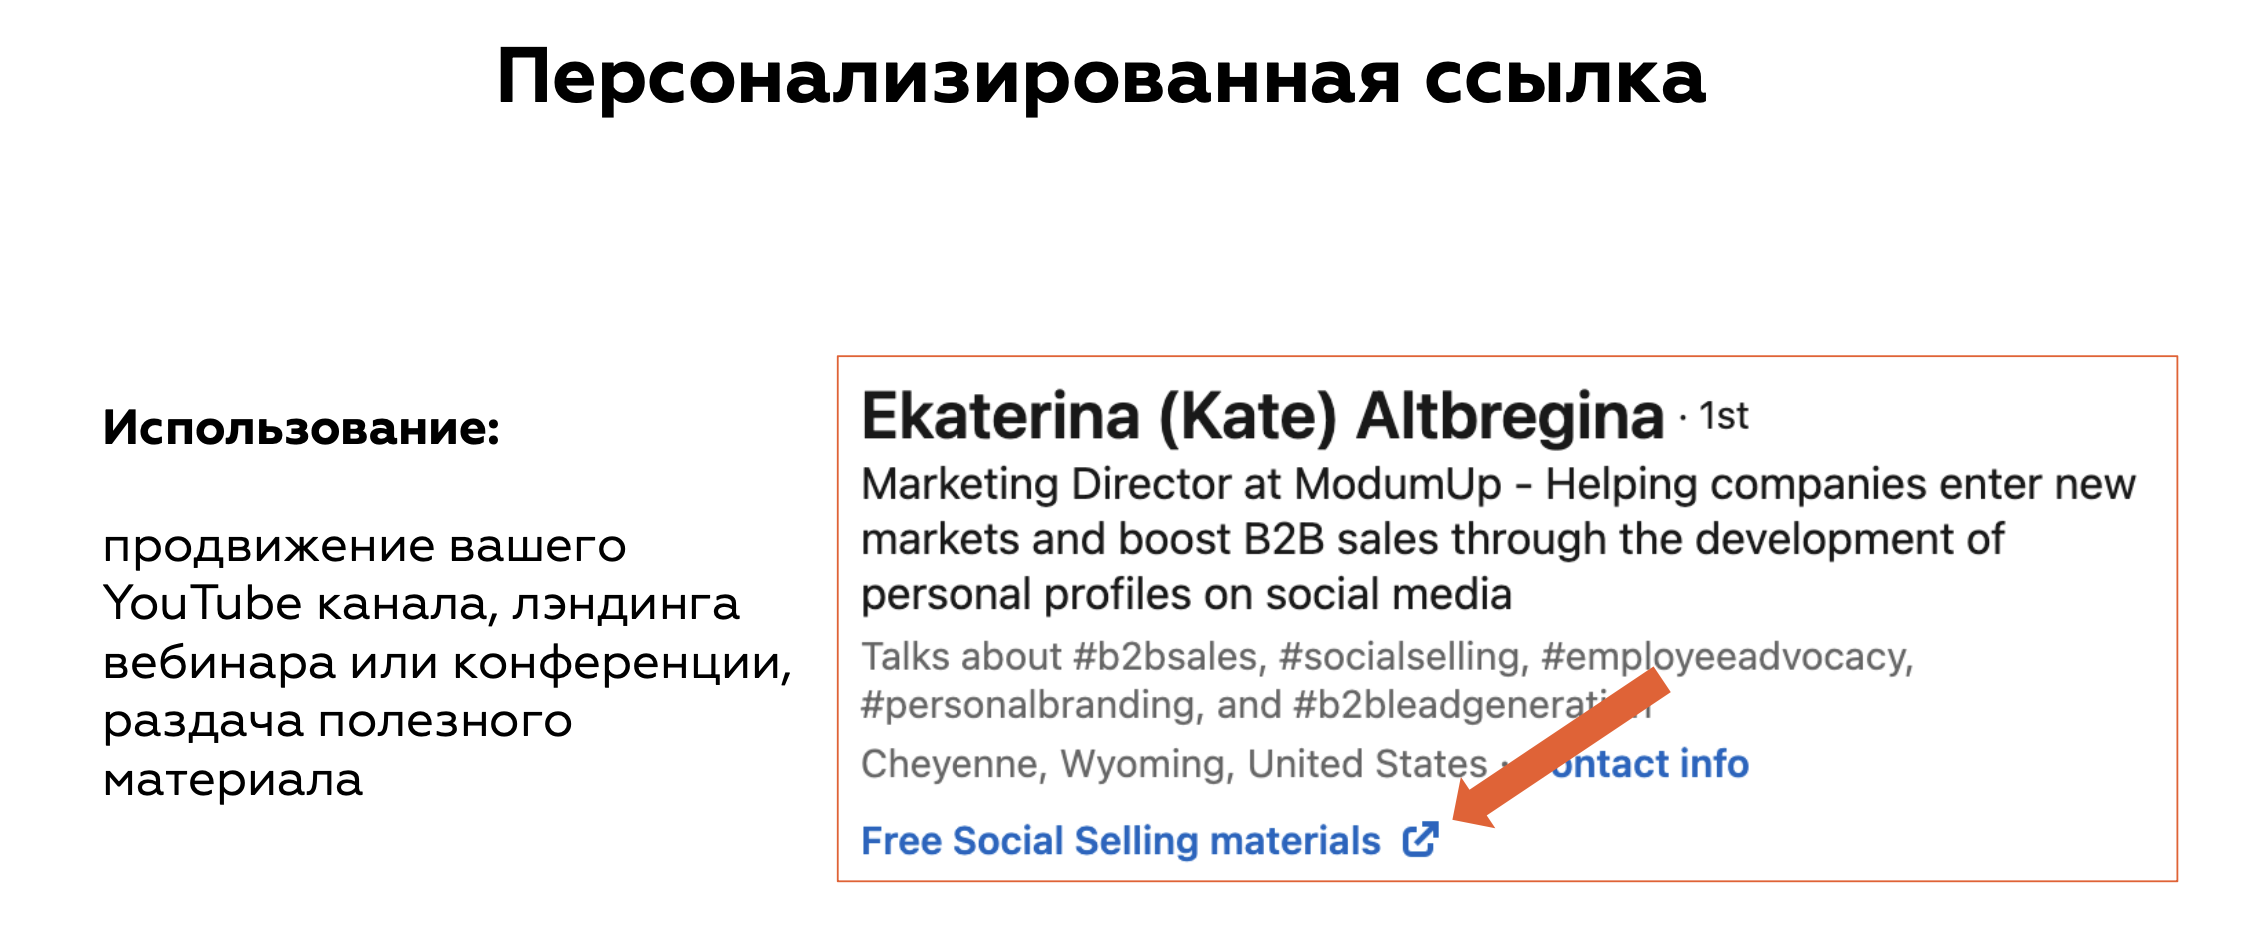Screen dimensions: 2250x930
Task: Click the slide title Персонализированная ссылка
Action: [1101, 78]
